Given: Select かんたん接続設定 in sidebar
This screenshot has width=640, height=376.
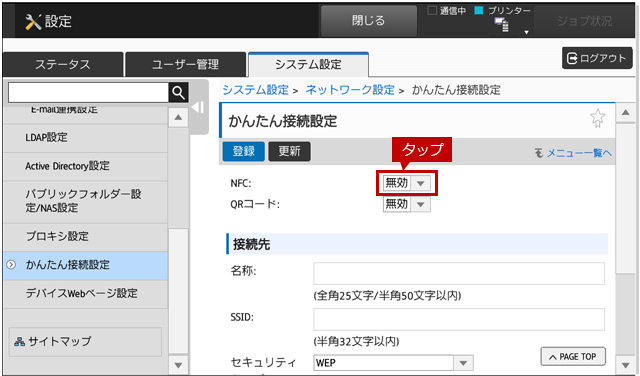Looking at the screenshot, I should pyautogui.click(x=85, y=265).
